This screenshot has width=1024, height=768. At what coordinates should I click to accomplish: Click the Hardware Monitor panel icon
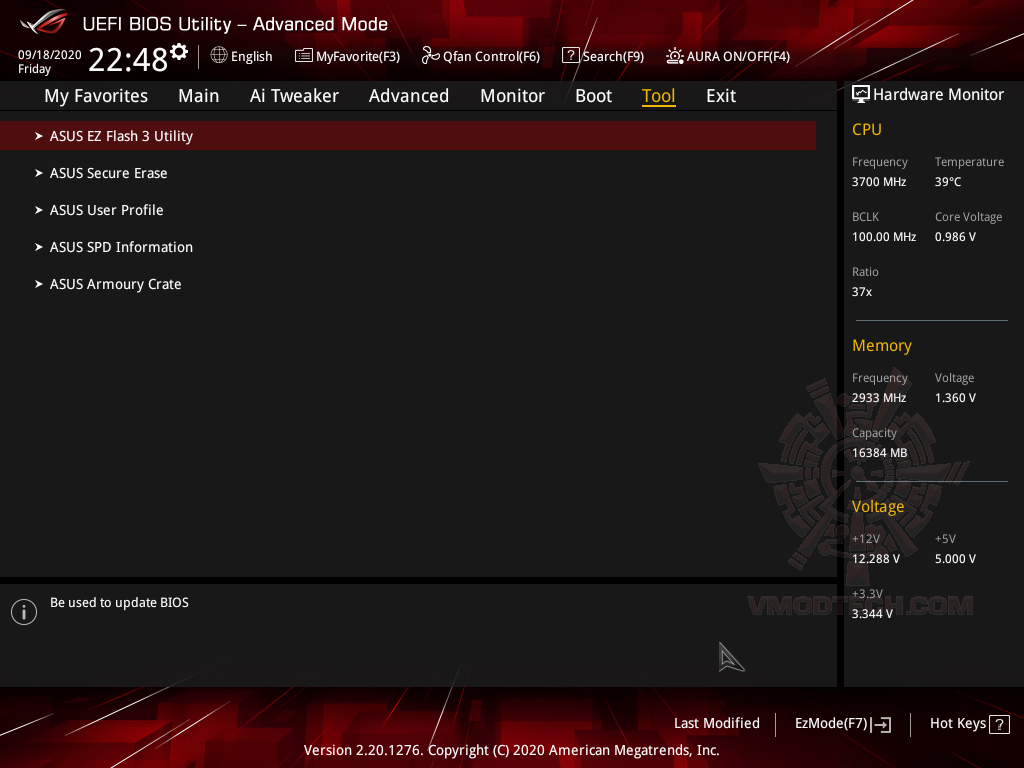click(861, 93)
